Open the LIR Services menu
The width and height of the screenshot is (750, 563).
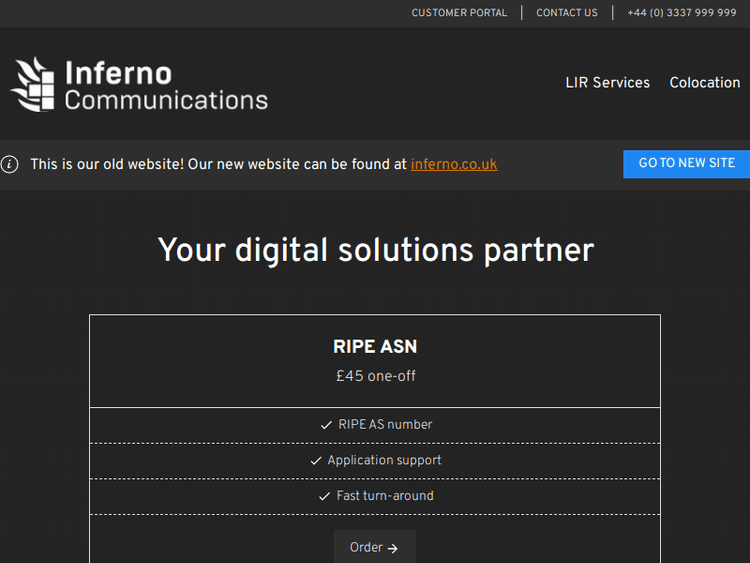click(x=607, y=83)
